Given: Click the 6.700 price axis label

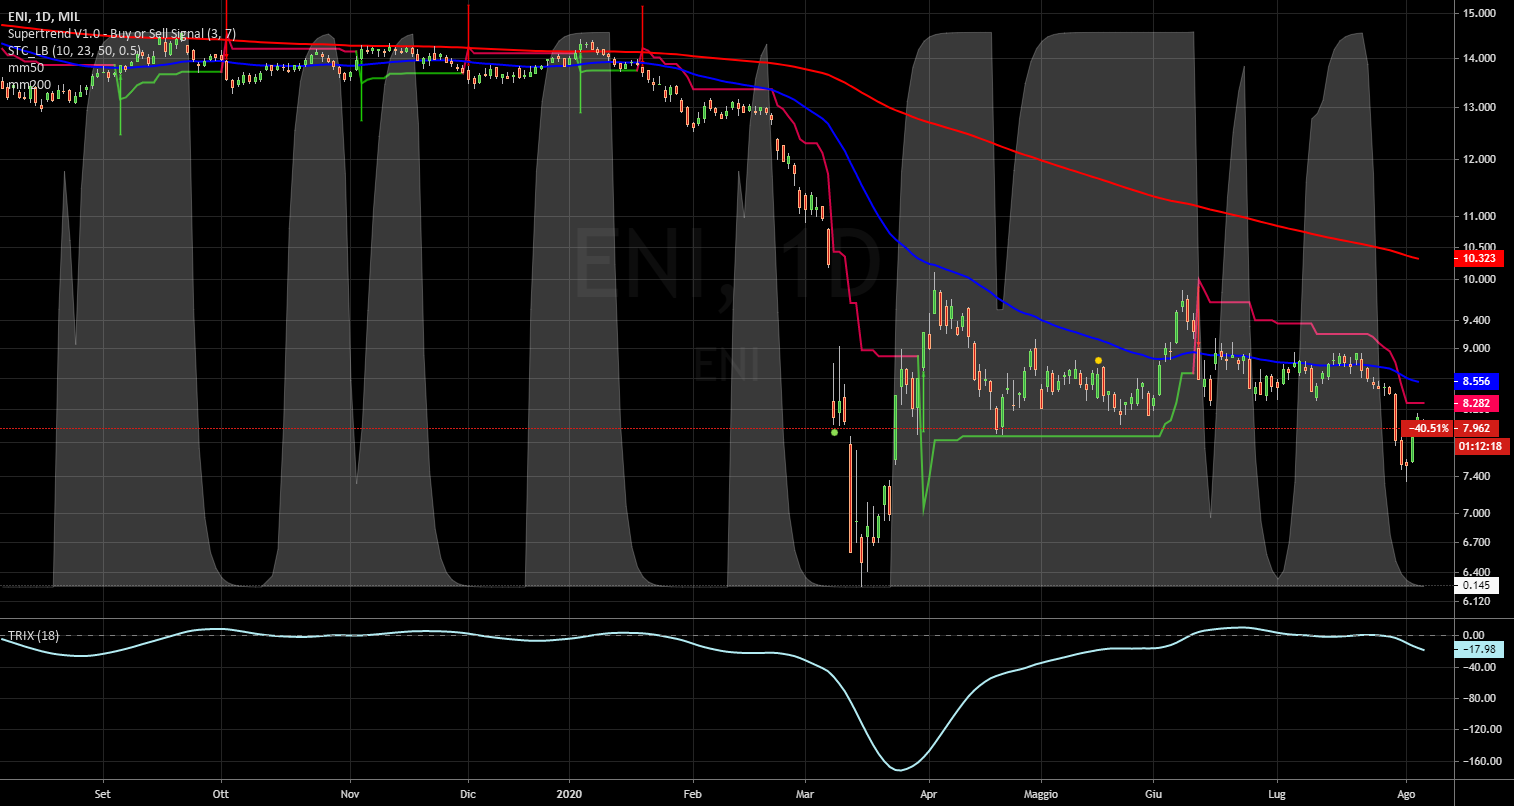Looking at the screenshot, I should pyautogui.click(x=1478, y=542).
